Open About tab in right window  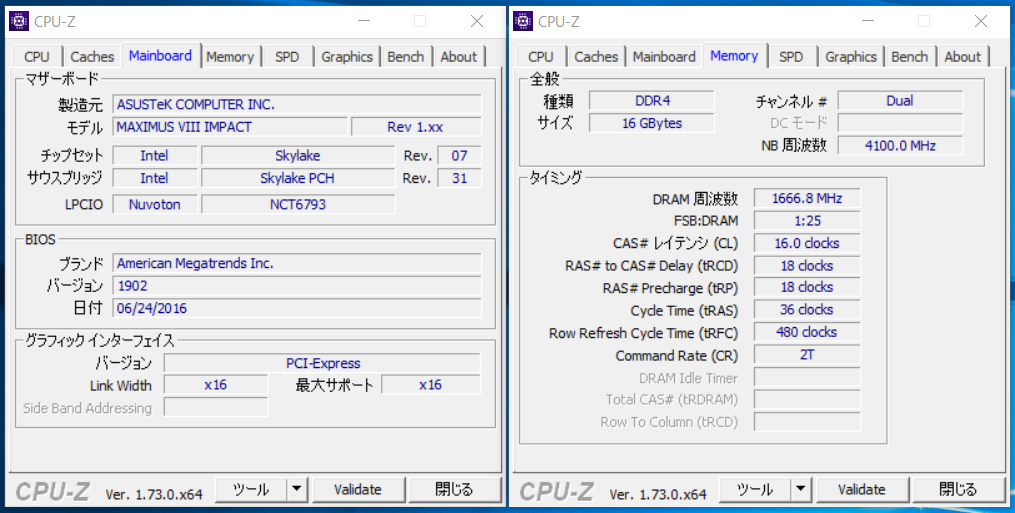point(963,56)
